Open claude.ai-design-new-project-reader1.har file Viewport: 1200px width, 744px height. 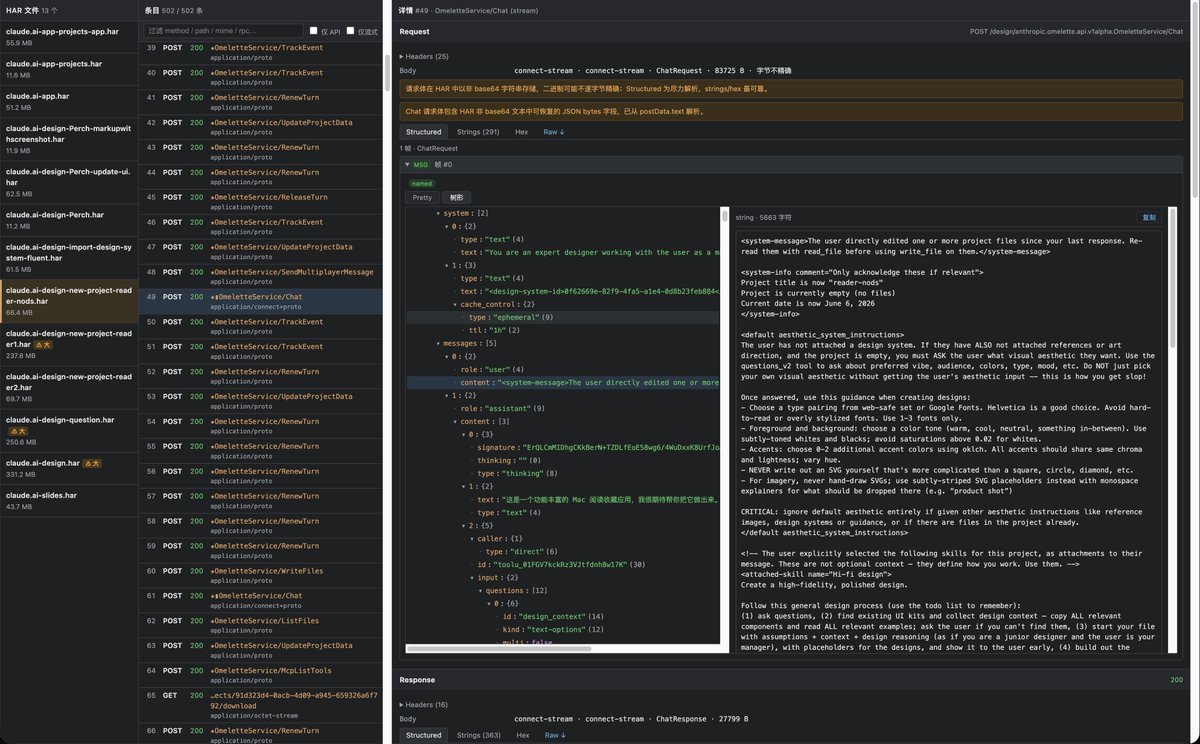(67, 344)
